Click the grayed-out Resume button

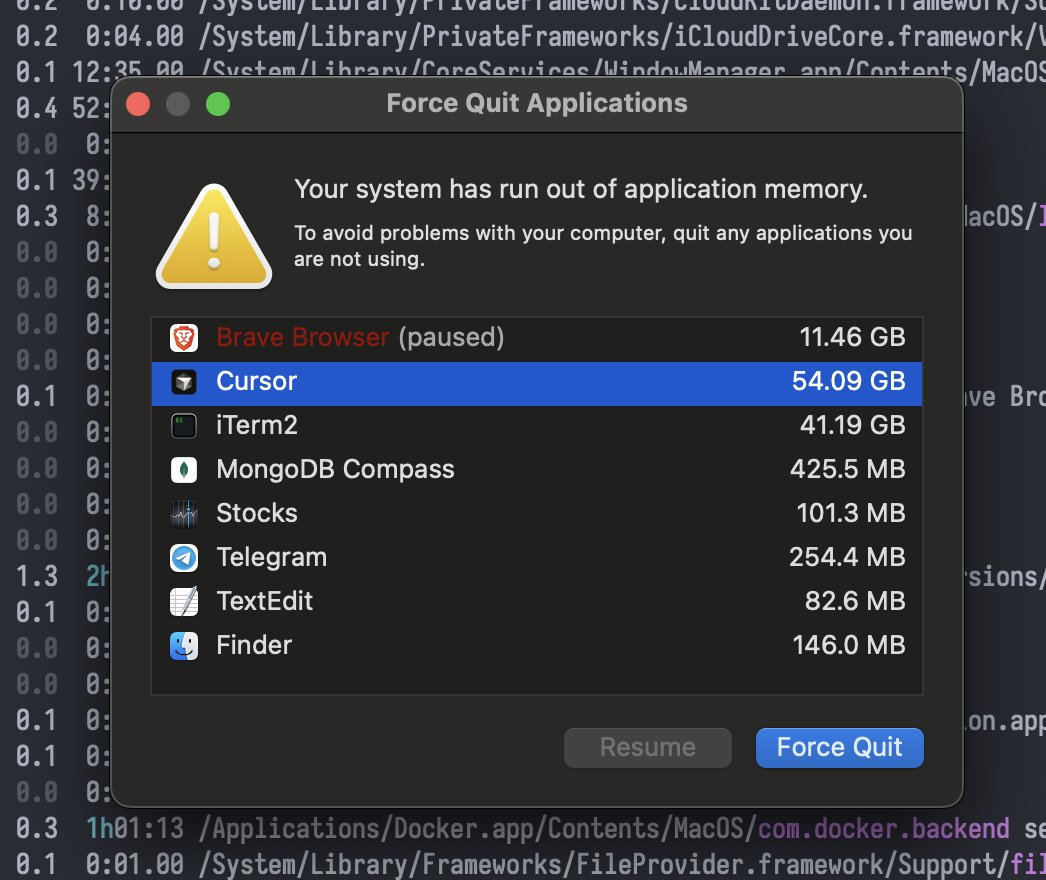[648, 747]
